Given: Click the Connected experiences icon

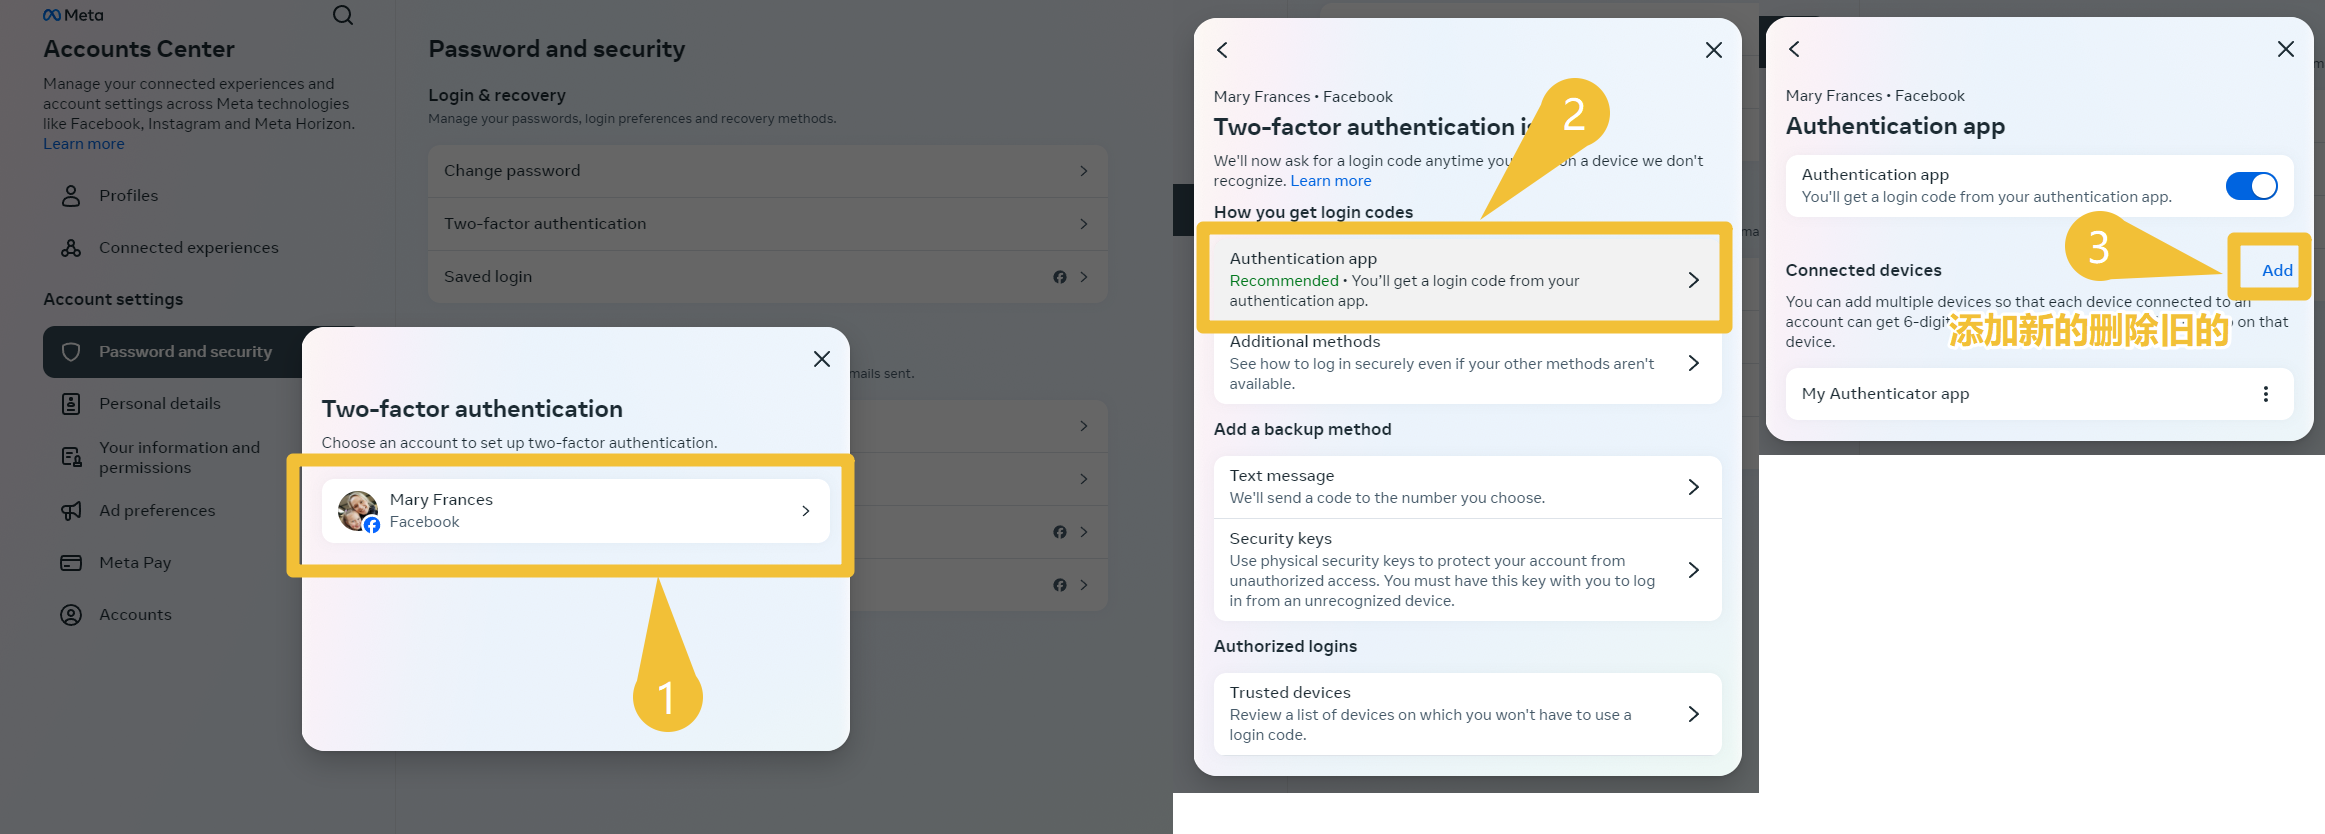Looking at the screenshot, I should [71, 248].
